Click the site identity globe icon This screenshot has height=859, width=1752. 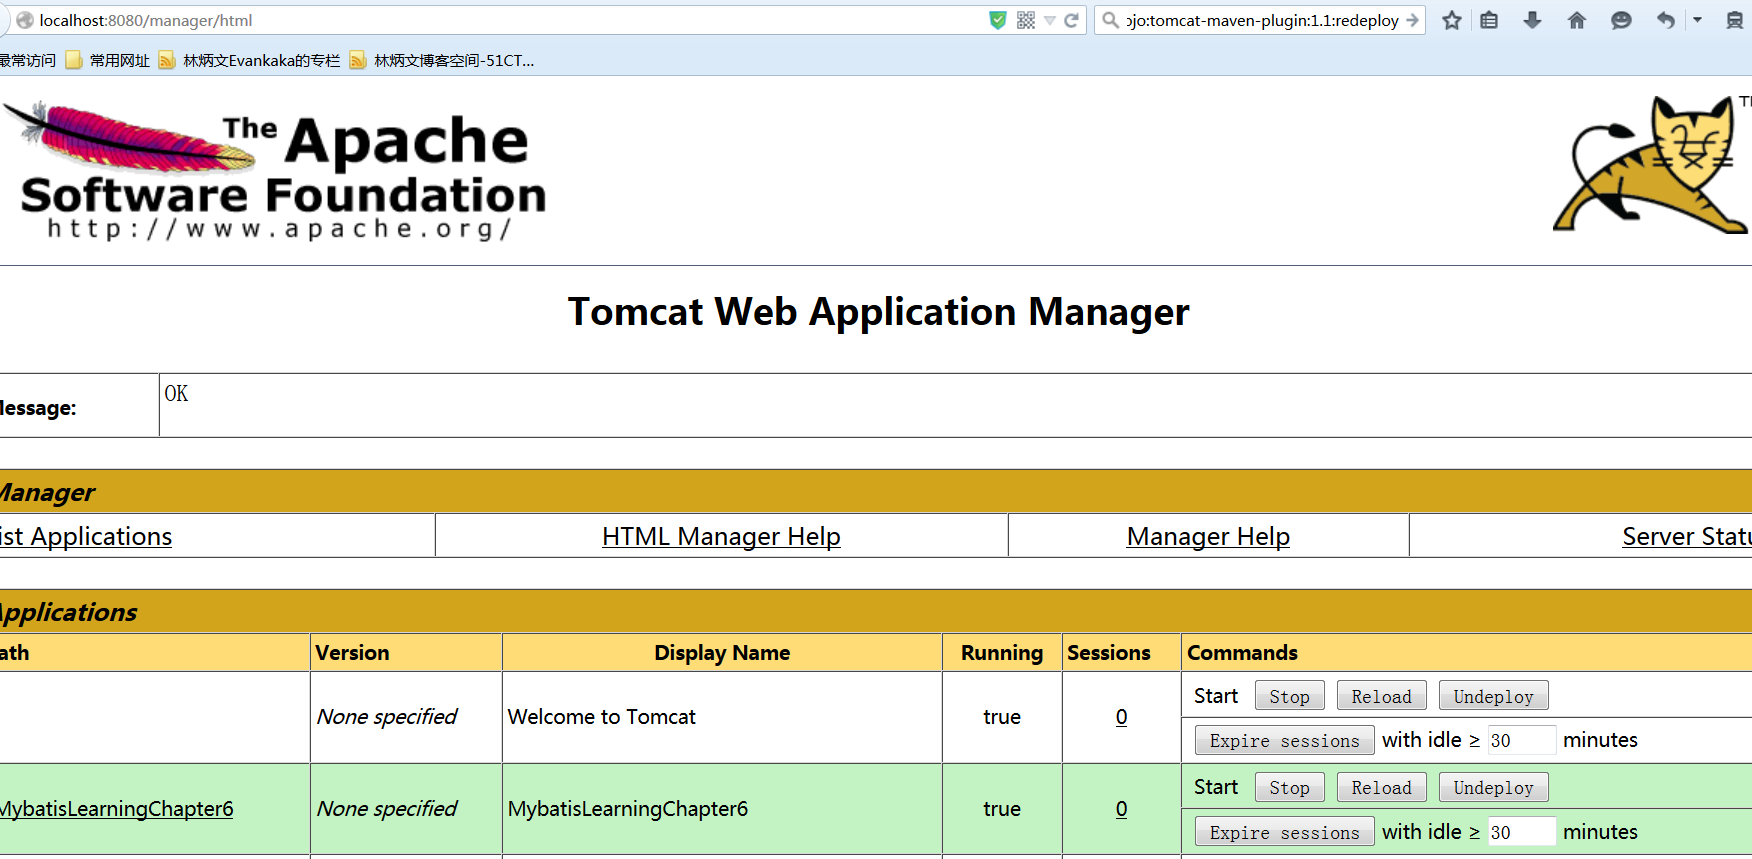click(x=25, y=20)
